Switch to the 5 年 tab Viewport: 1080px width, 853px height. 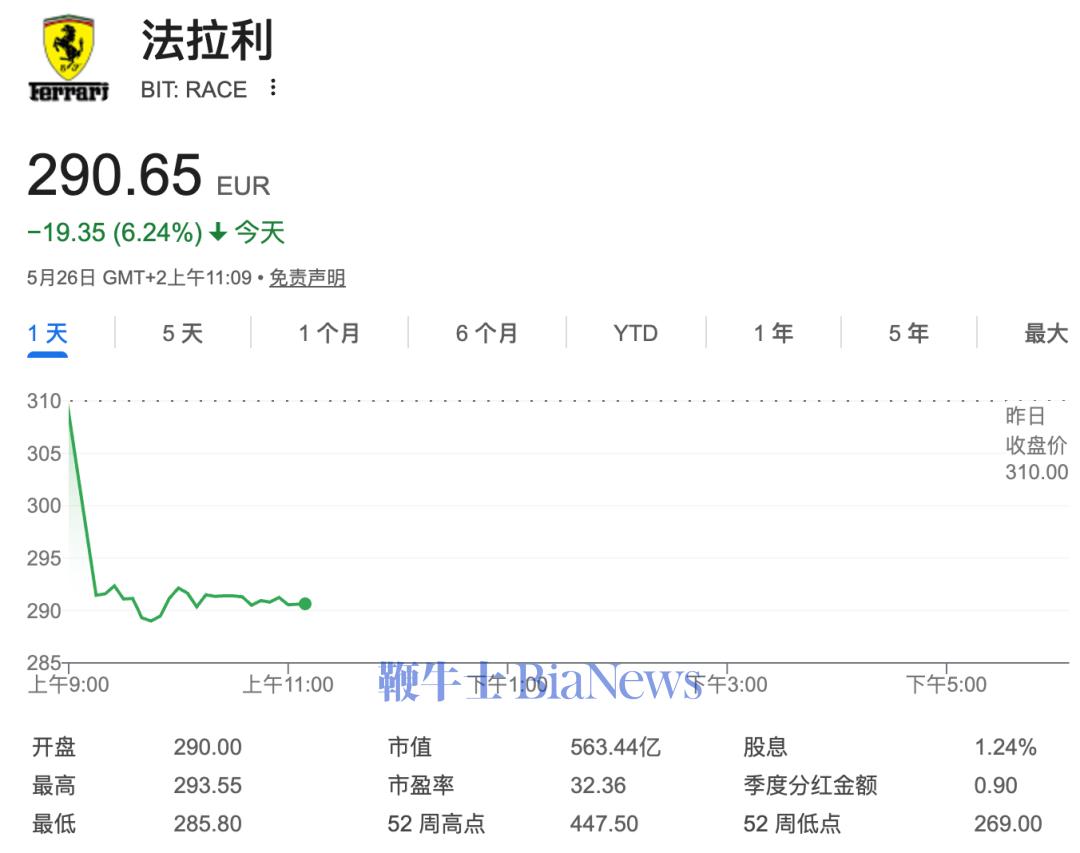908,333
